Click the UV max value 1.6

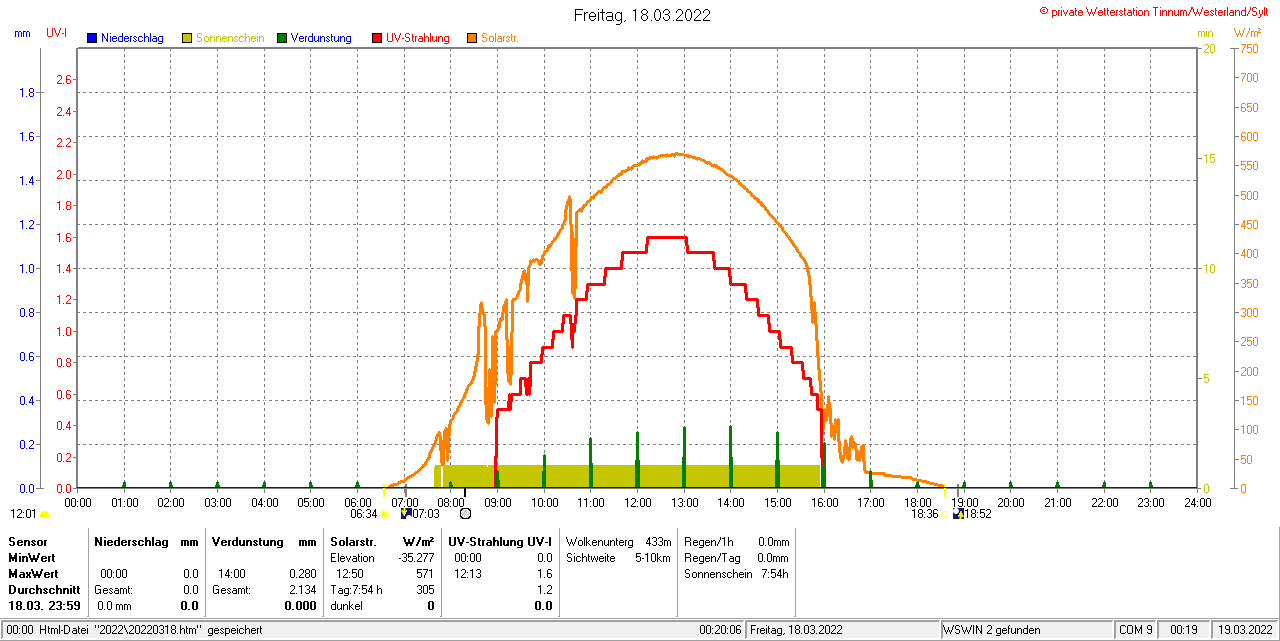[x=545, y=574]
